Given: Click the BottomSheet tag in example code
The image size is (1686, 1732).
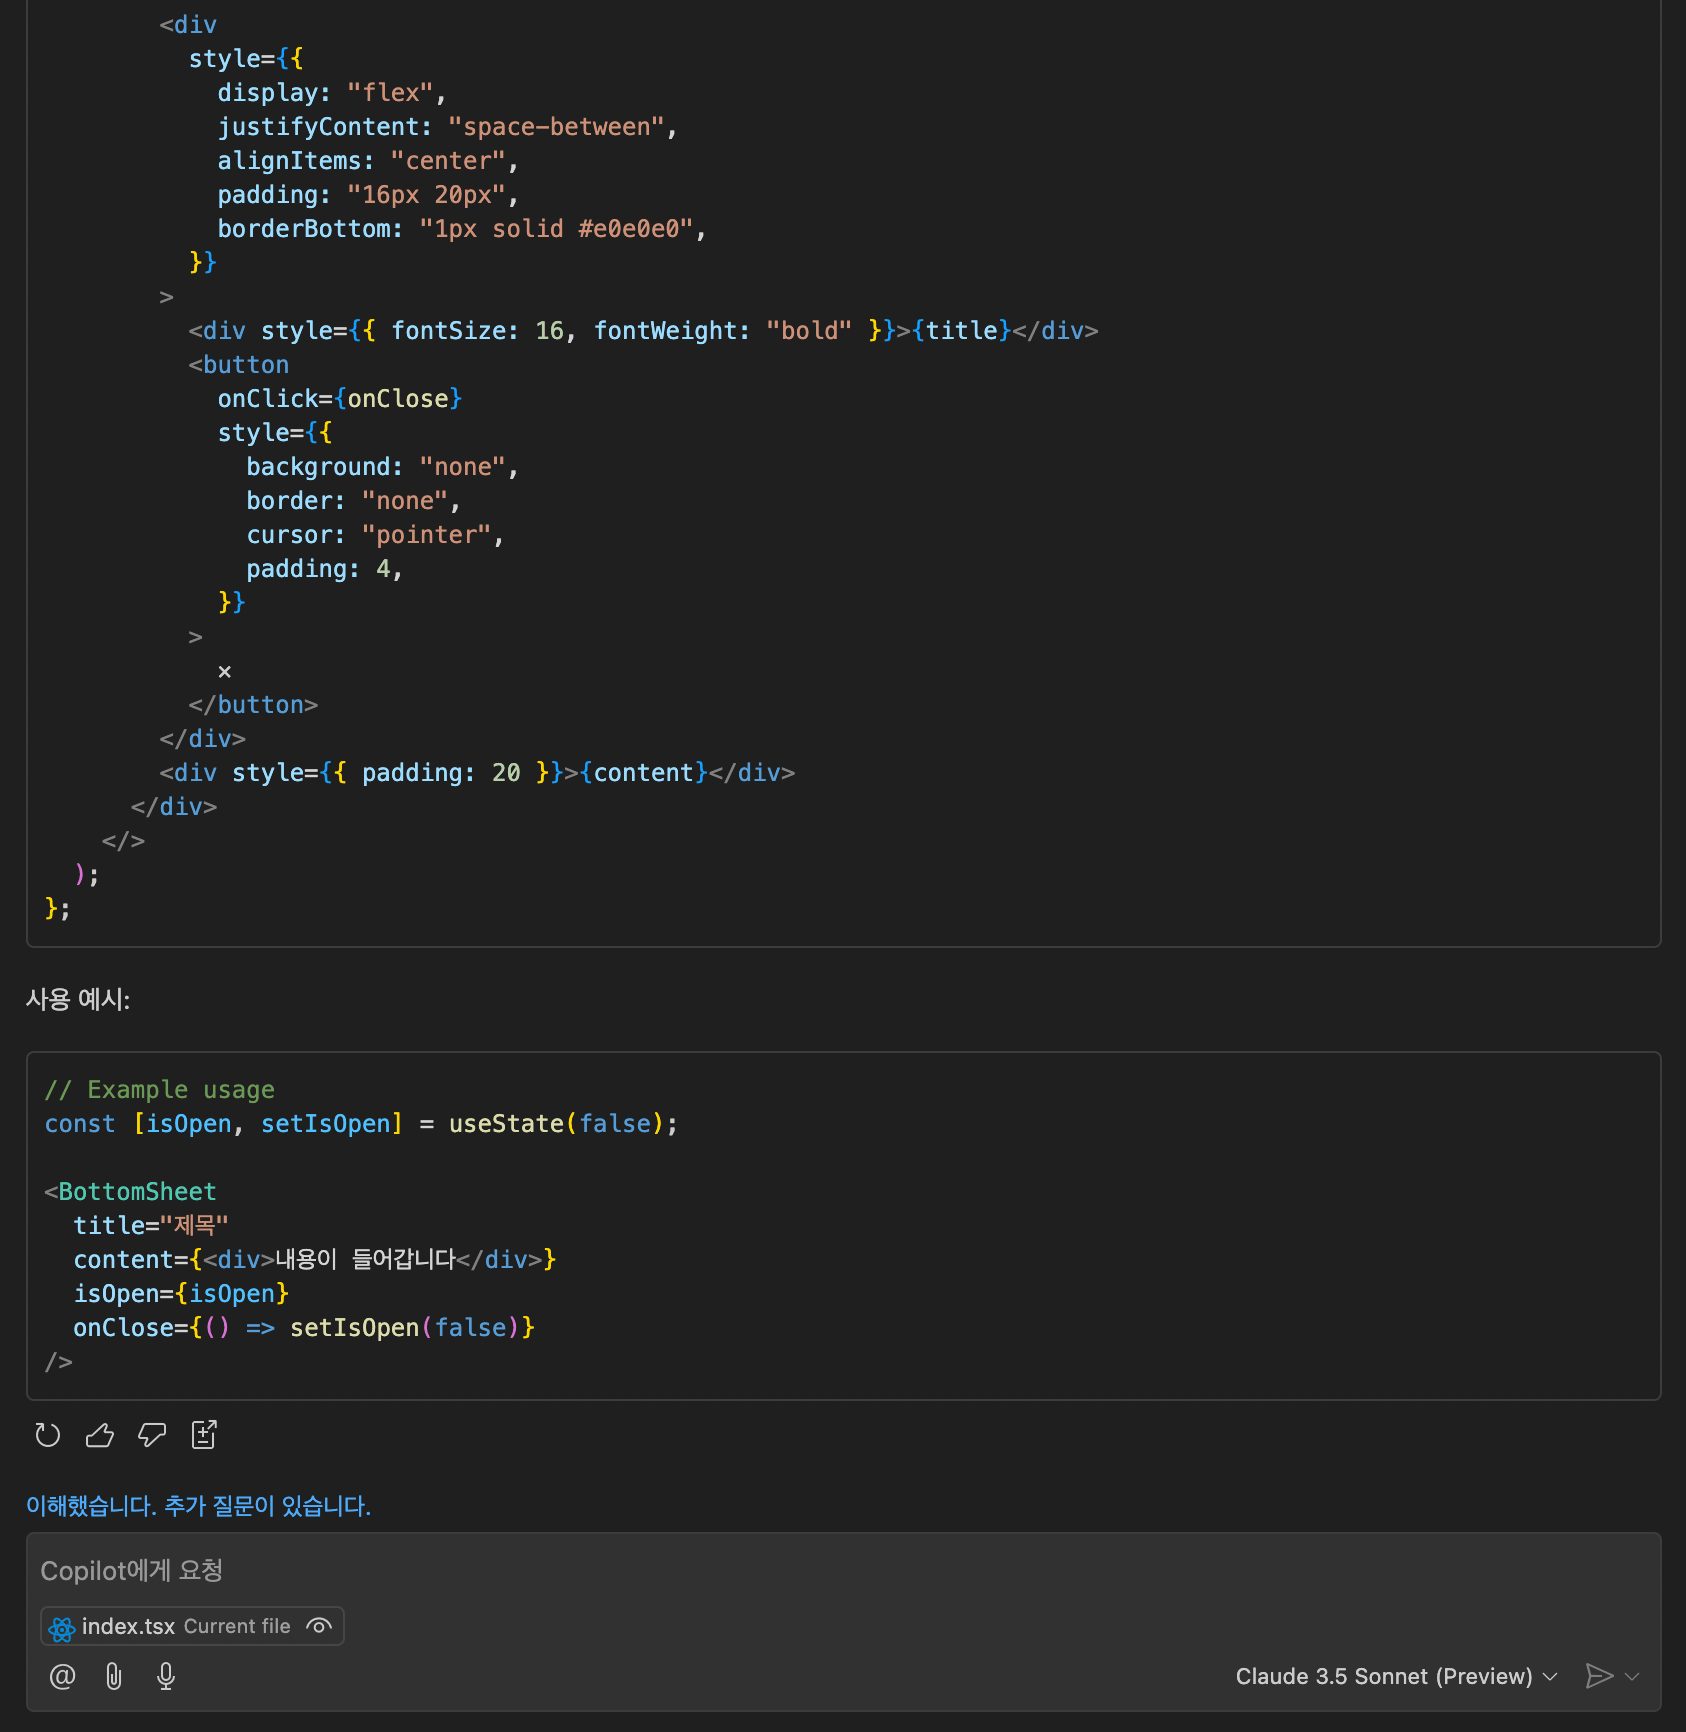Looking at the screenshot, I should click(x=137, y=1192).
